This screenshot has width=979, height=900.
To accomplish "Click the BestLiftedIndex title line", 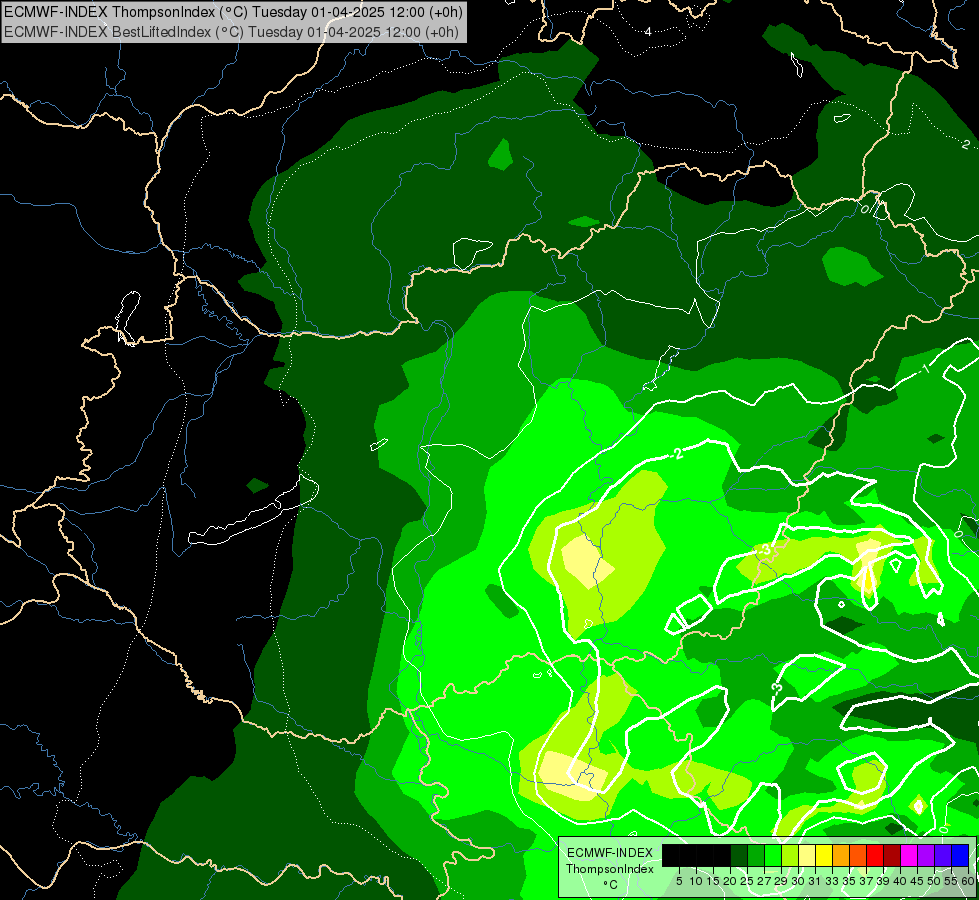I will click(x=231, y=32).
